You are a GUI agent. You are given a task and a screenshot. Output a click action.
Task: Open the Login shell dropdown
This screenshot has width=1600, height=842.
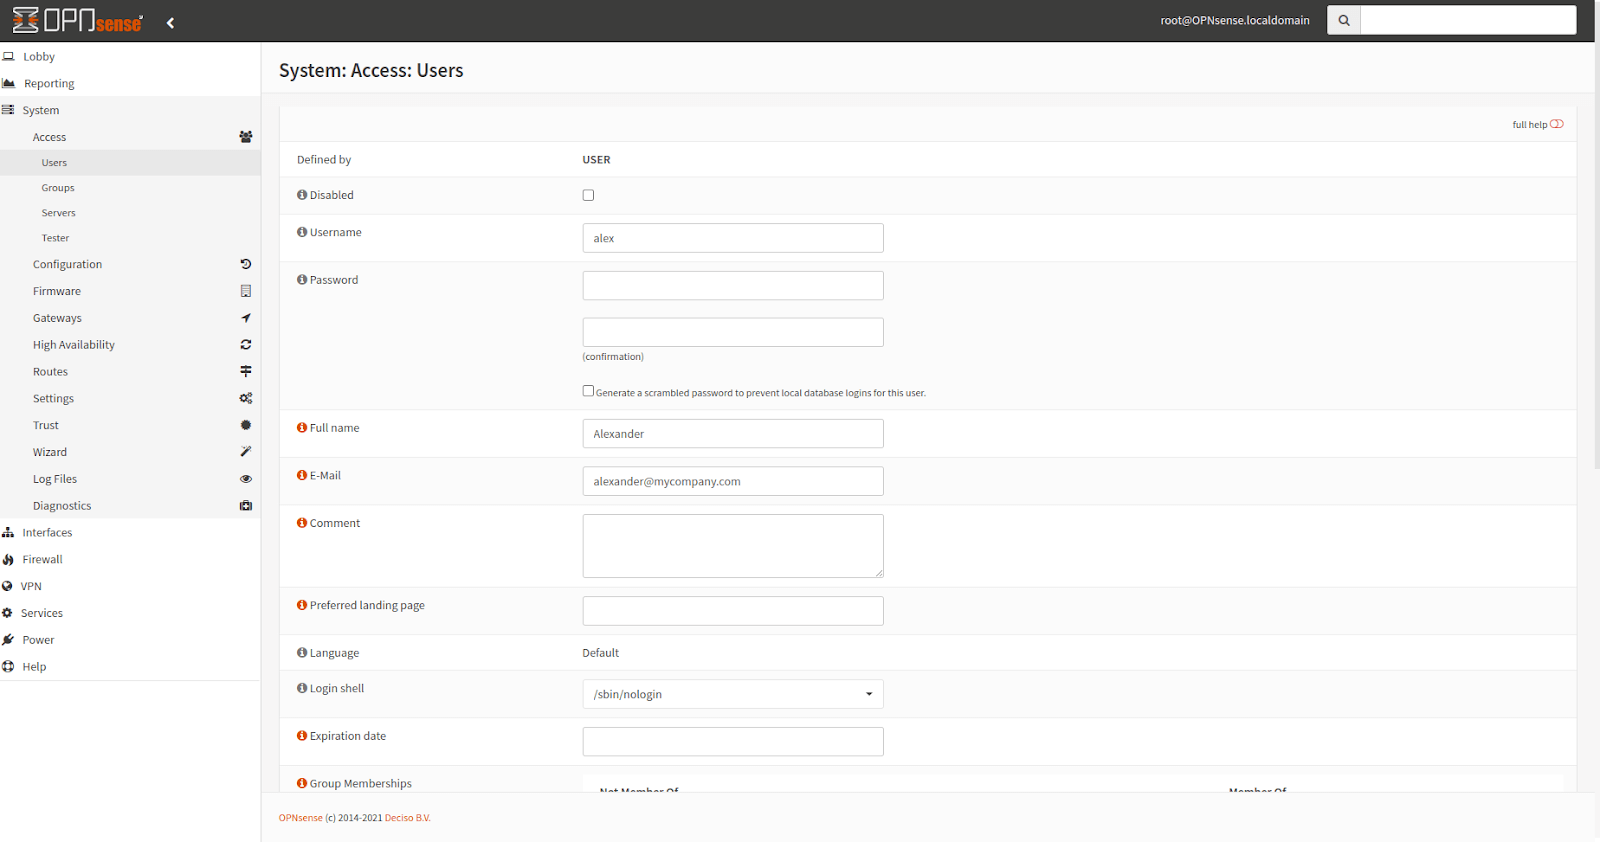732,694
